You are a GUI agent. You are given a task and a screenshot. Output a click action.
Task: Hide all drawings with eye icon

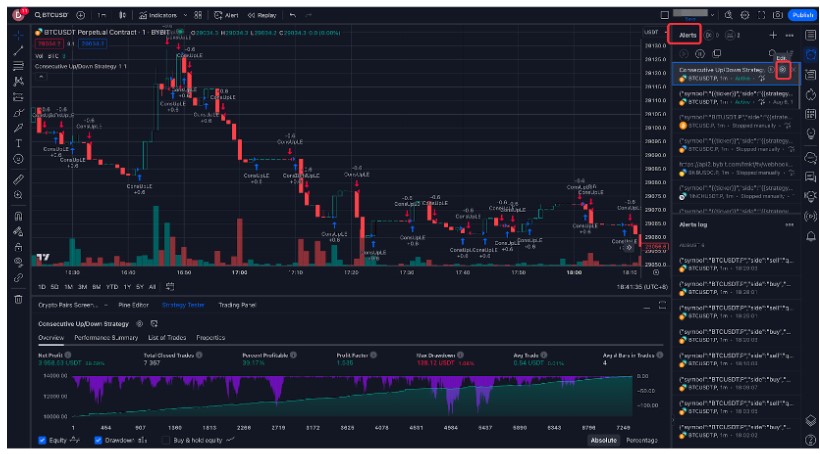18,262
